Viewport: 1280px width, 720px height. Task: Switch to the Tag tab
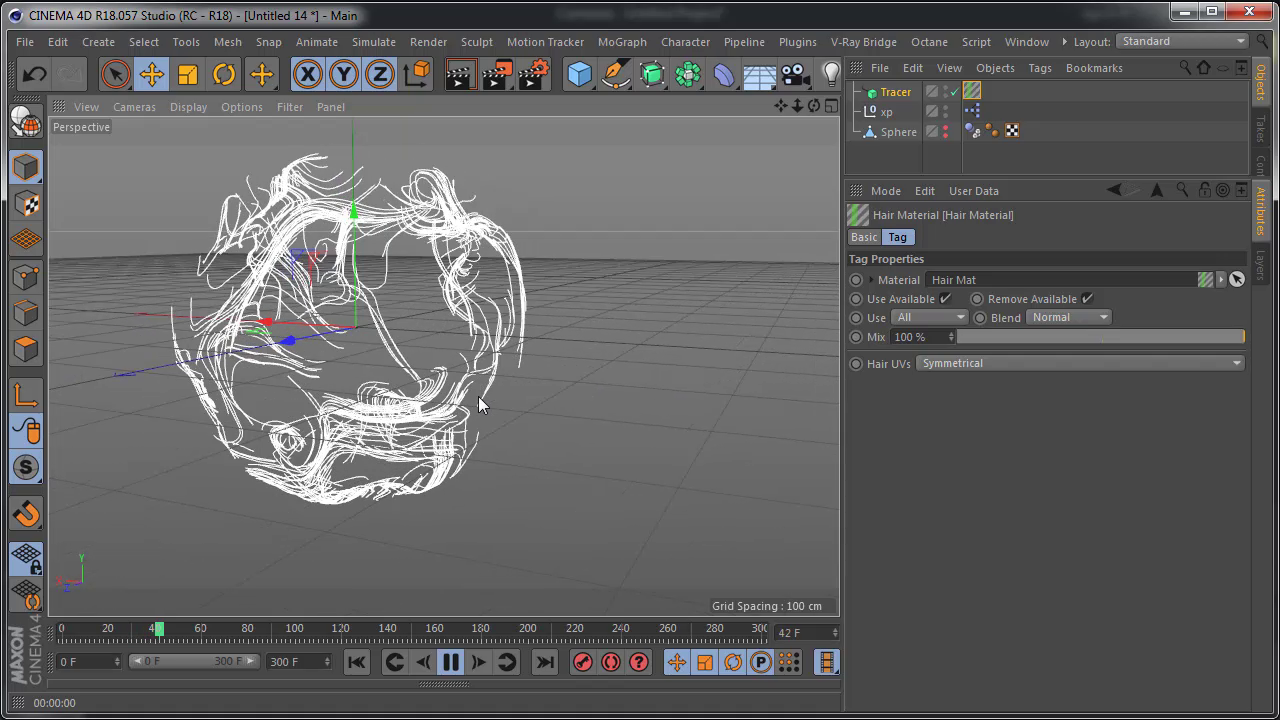pos(897,237)
